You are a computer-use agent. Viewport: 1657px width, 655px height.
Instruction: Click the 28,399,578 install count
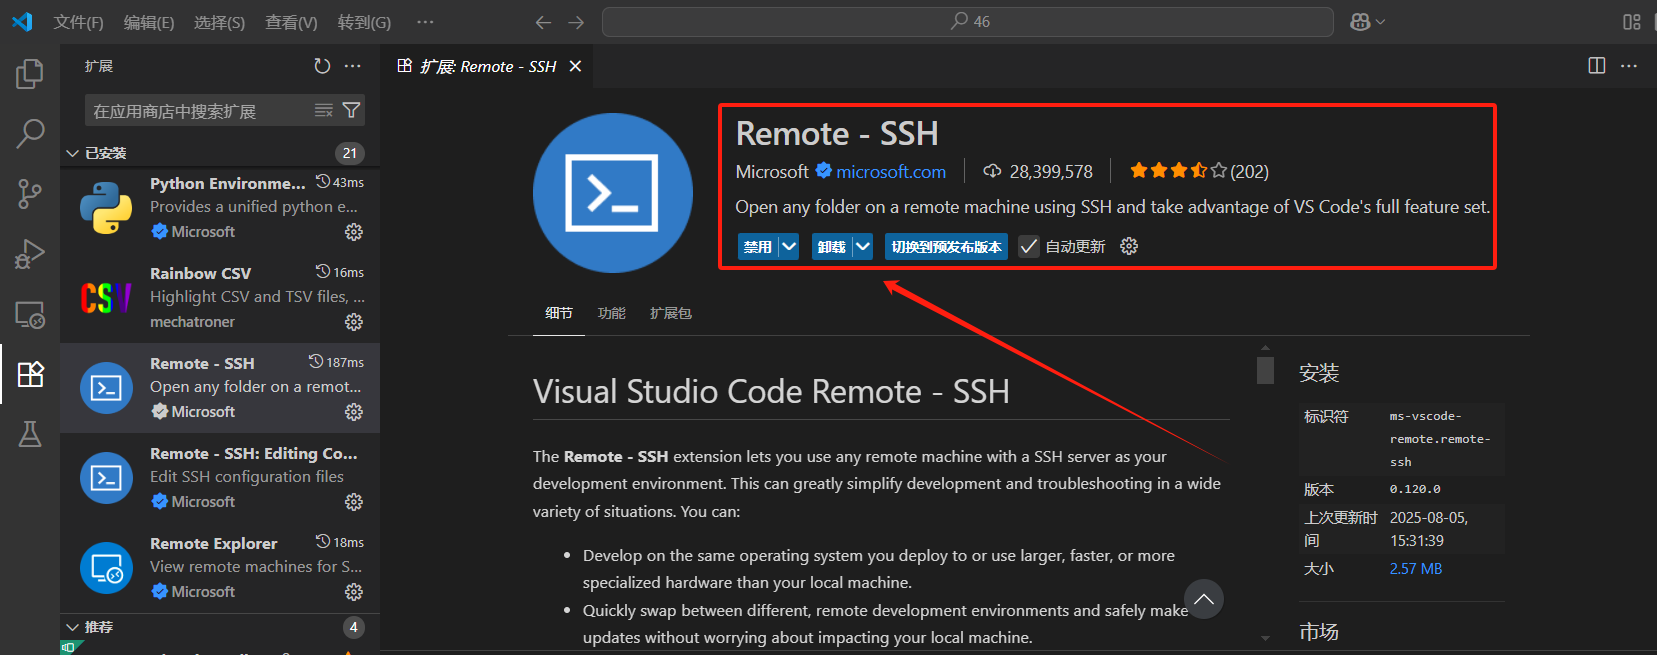(1051, 171)
